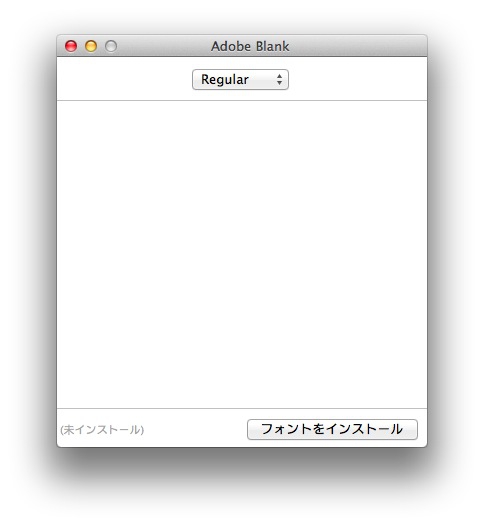This screenshot has width=484, height=526.
Task: Open the Regular style dropdown
Action: click(240, 80)
